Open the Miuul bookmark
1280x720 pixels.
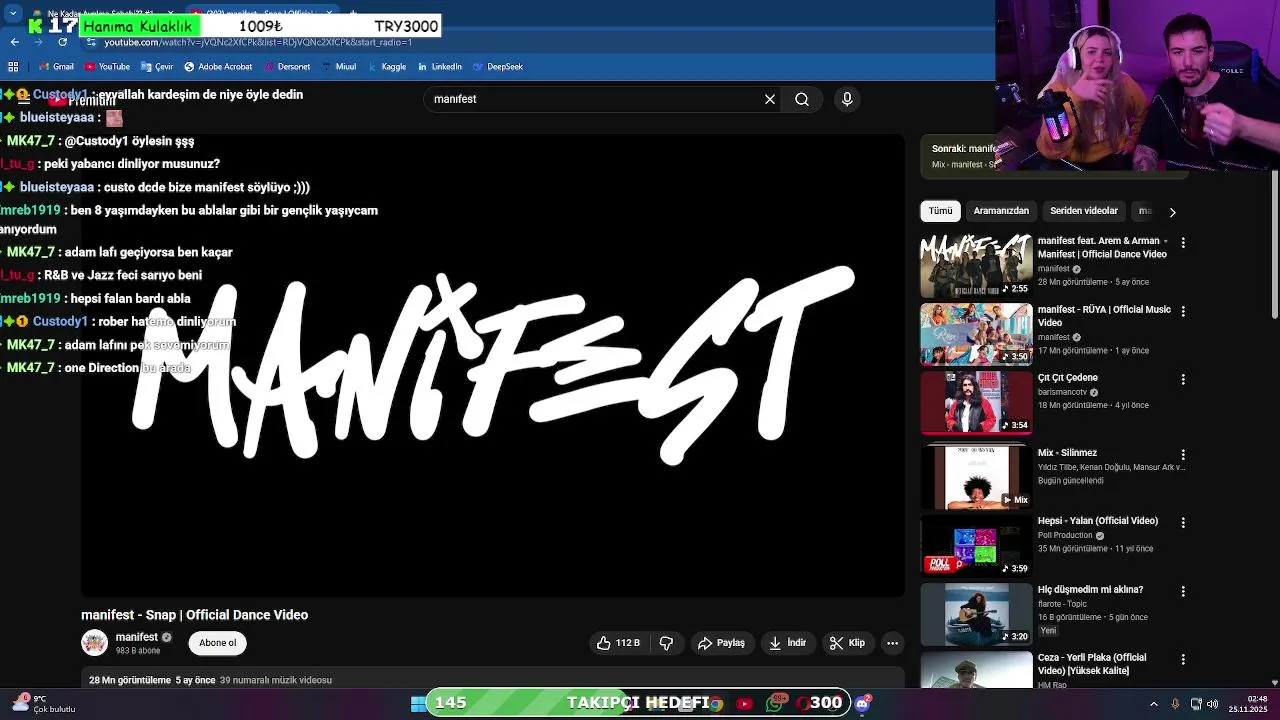(338, 67)
